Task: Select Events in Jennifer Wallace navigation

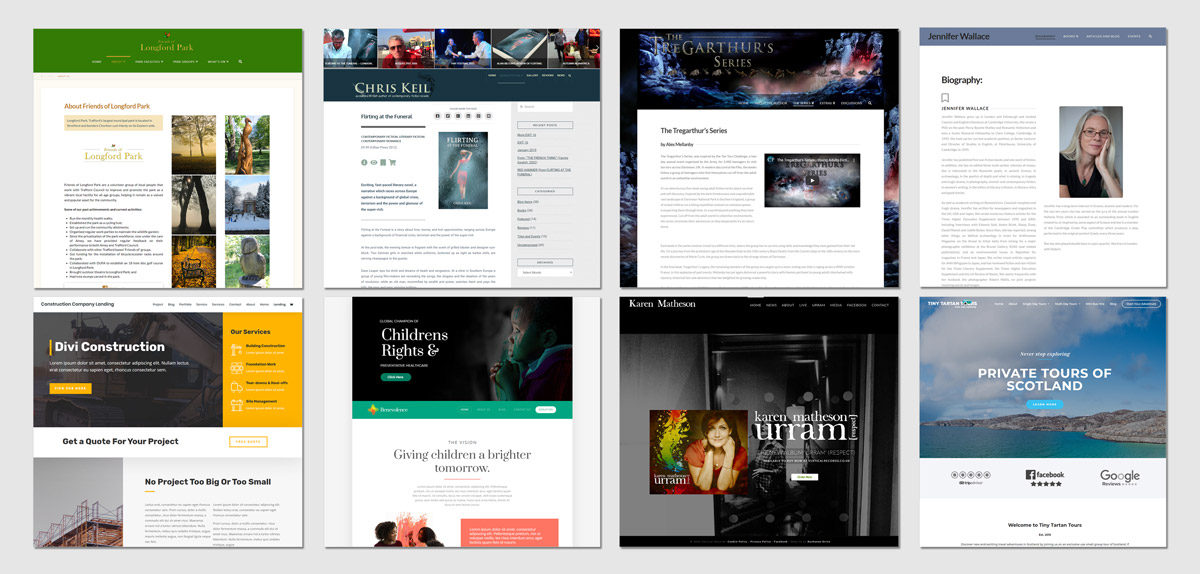Action: tap(1133, 37)
